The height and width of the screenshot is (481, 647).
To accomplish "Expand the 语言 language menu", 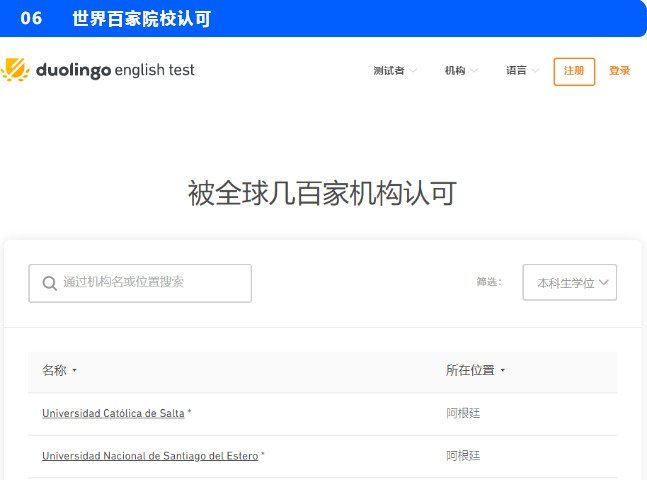I will click(516, 71).
